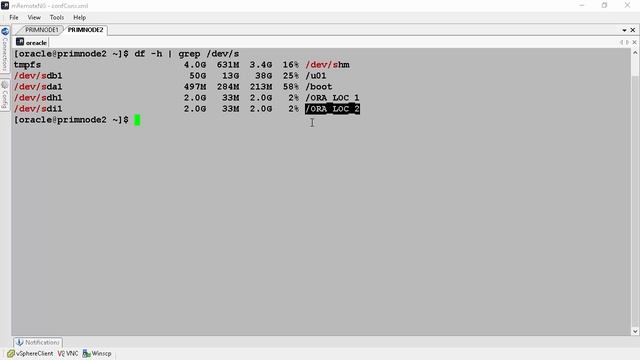The image size is (640, 360).
Task: Open the Notifications panel tab
Action: (38, 342)
